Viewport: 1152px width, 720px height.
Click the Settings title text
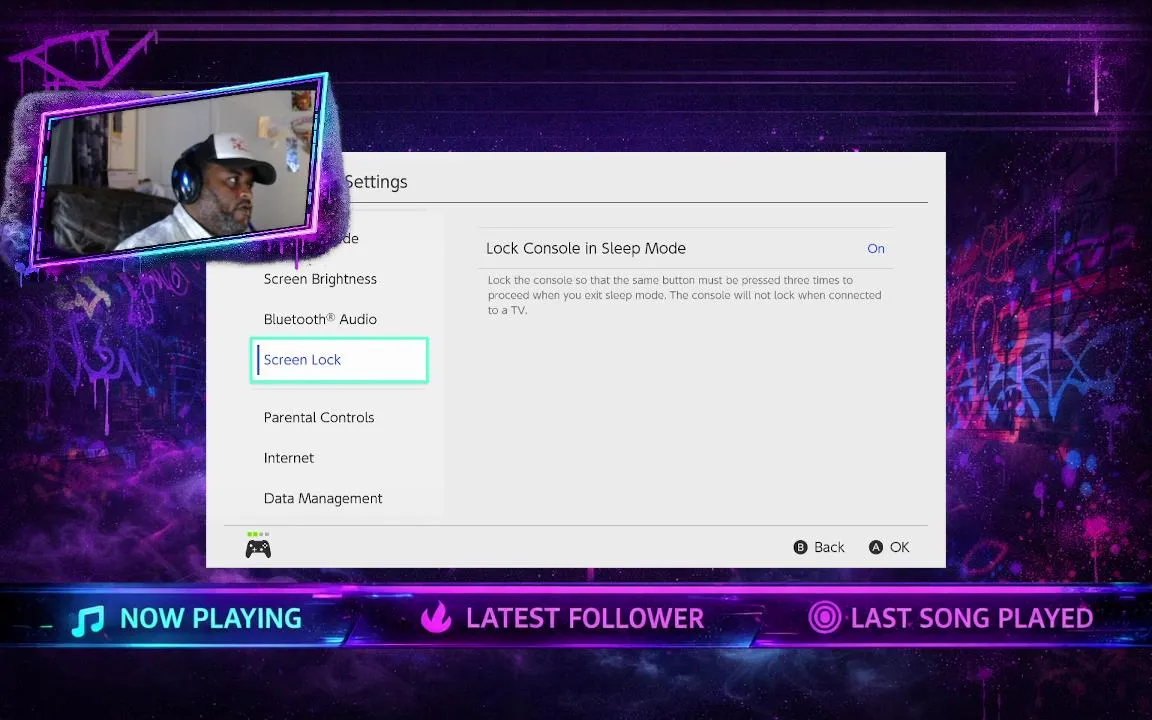click(x=375, y=181)
